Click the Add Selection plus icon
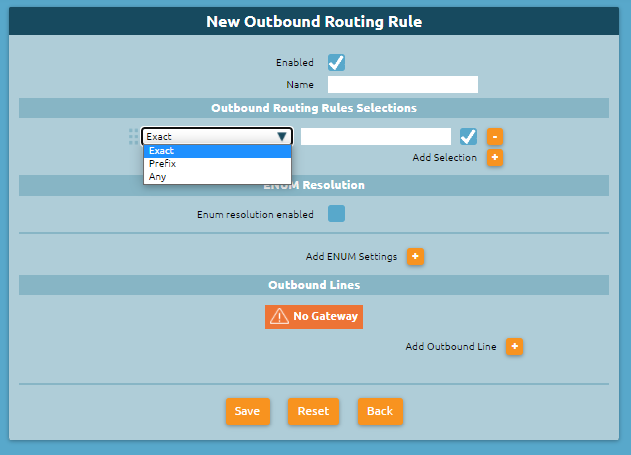Image resolution: width=631 pixels, height=455 pixels. coord(495,157)
